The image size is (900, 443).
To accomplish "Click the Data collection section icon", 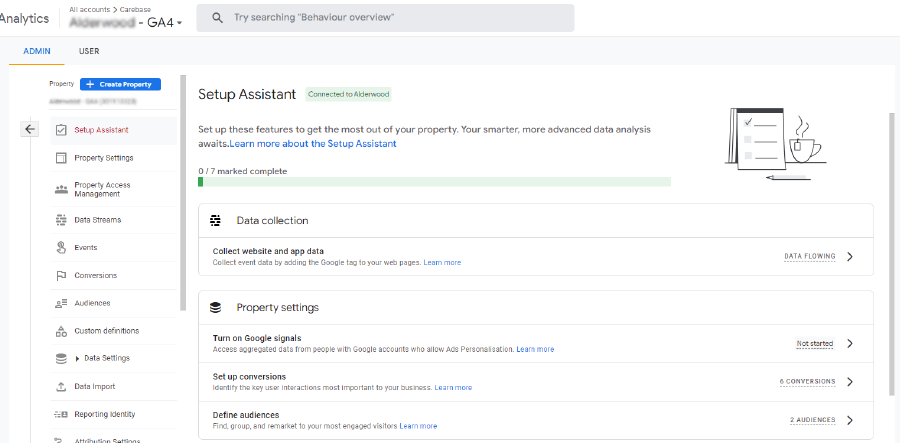I will coord(215,221).
